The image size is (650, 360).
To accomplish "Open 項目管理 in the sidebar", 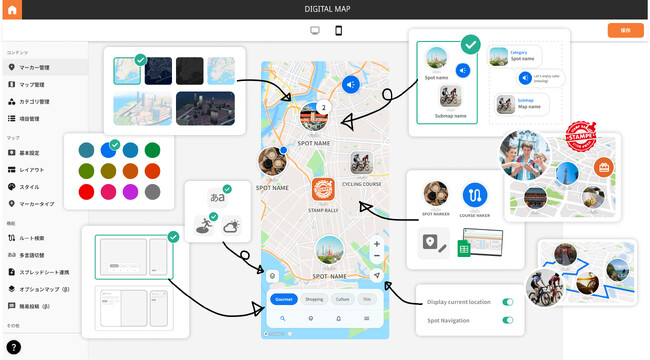I will [x=45, y=119].
